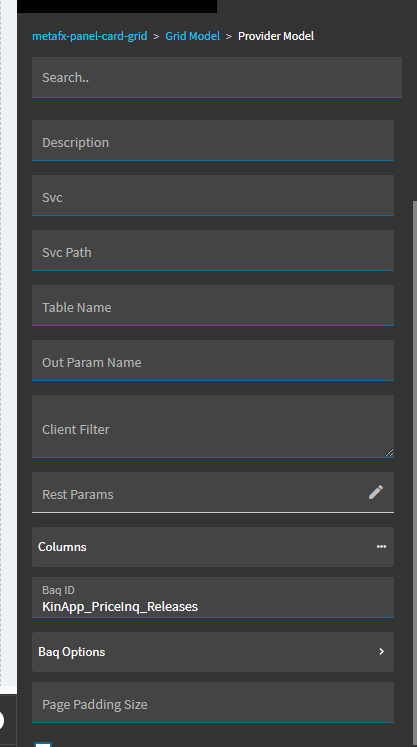Click inside the Client Filter text area

coord(213,426)
